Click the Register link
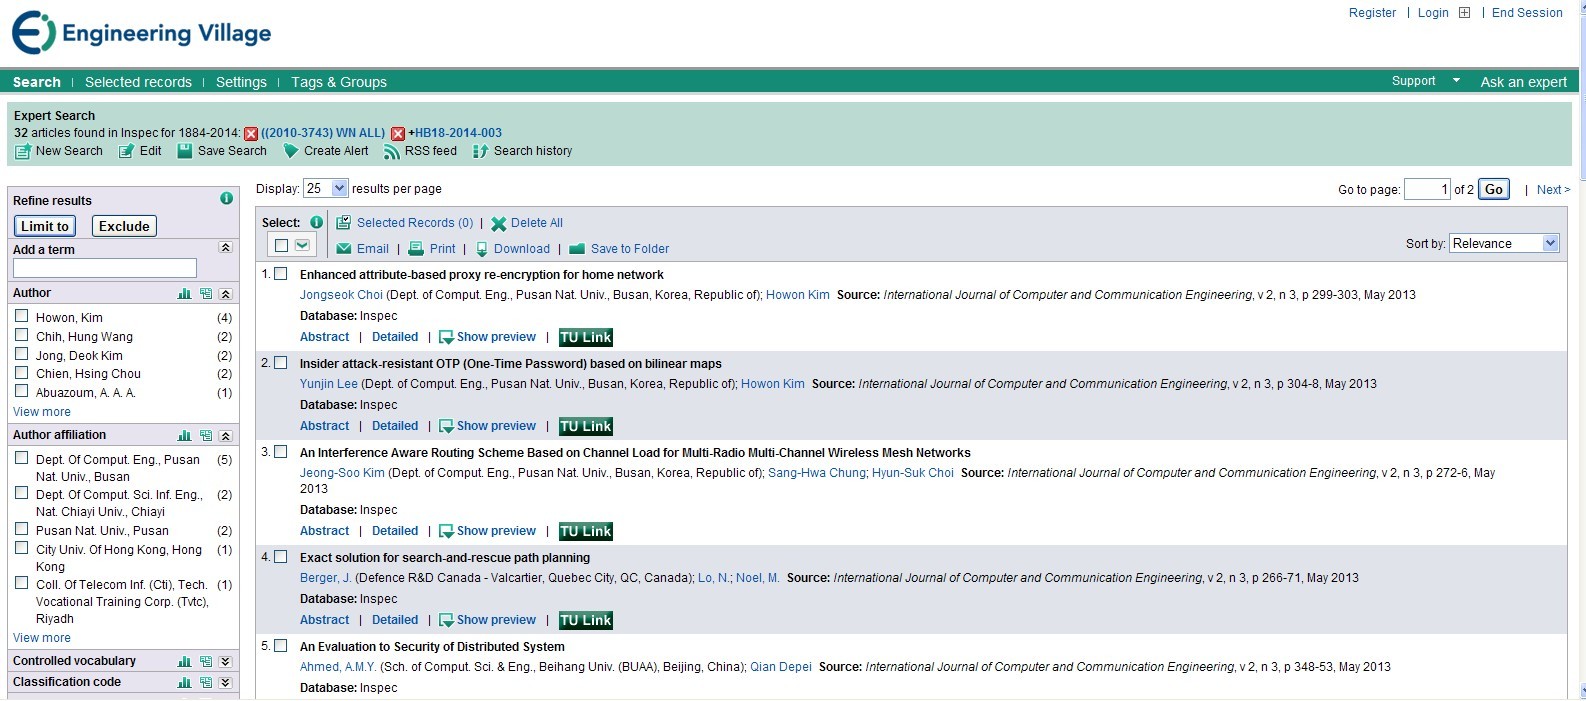The image size is (1586, 701). pos(1372,13)
